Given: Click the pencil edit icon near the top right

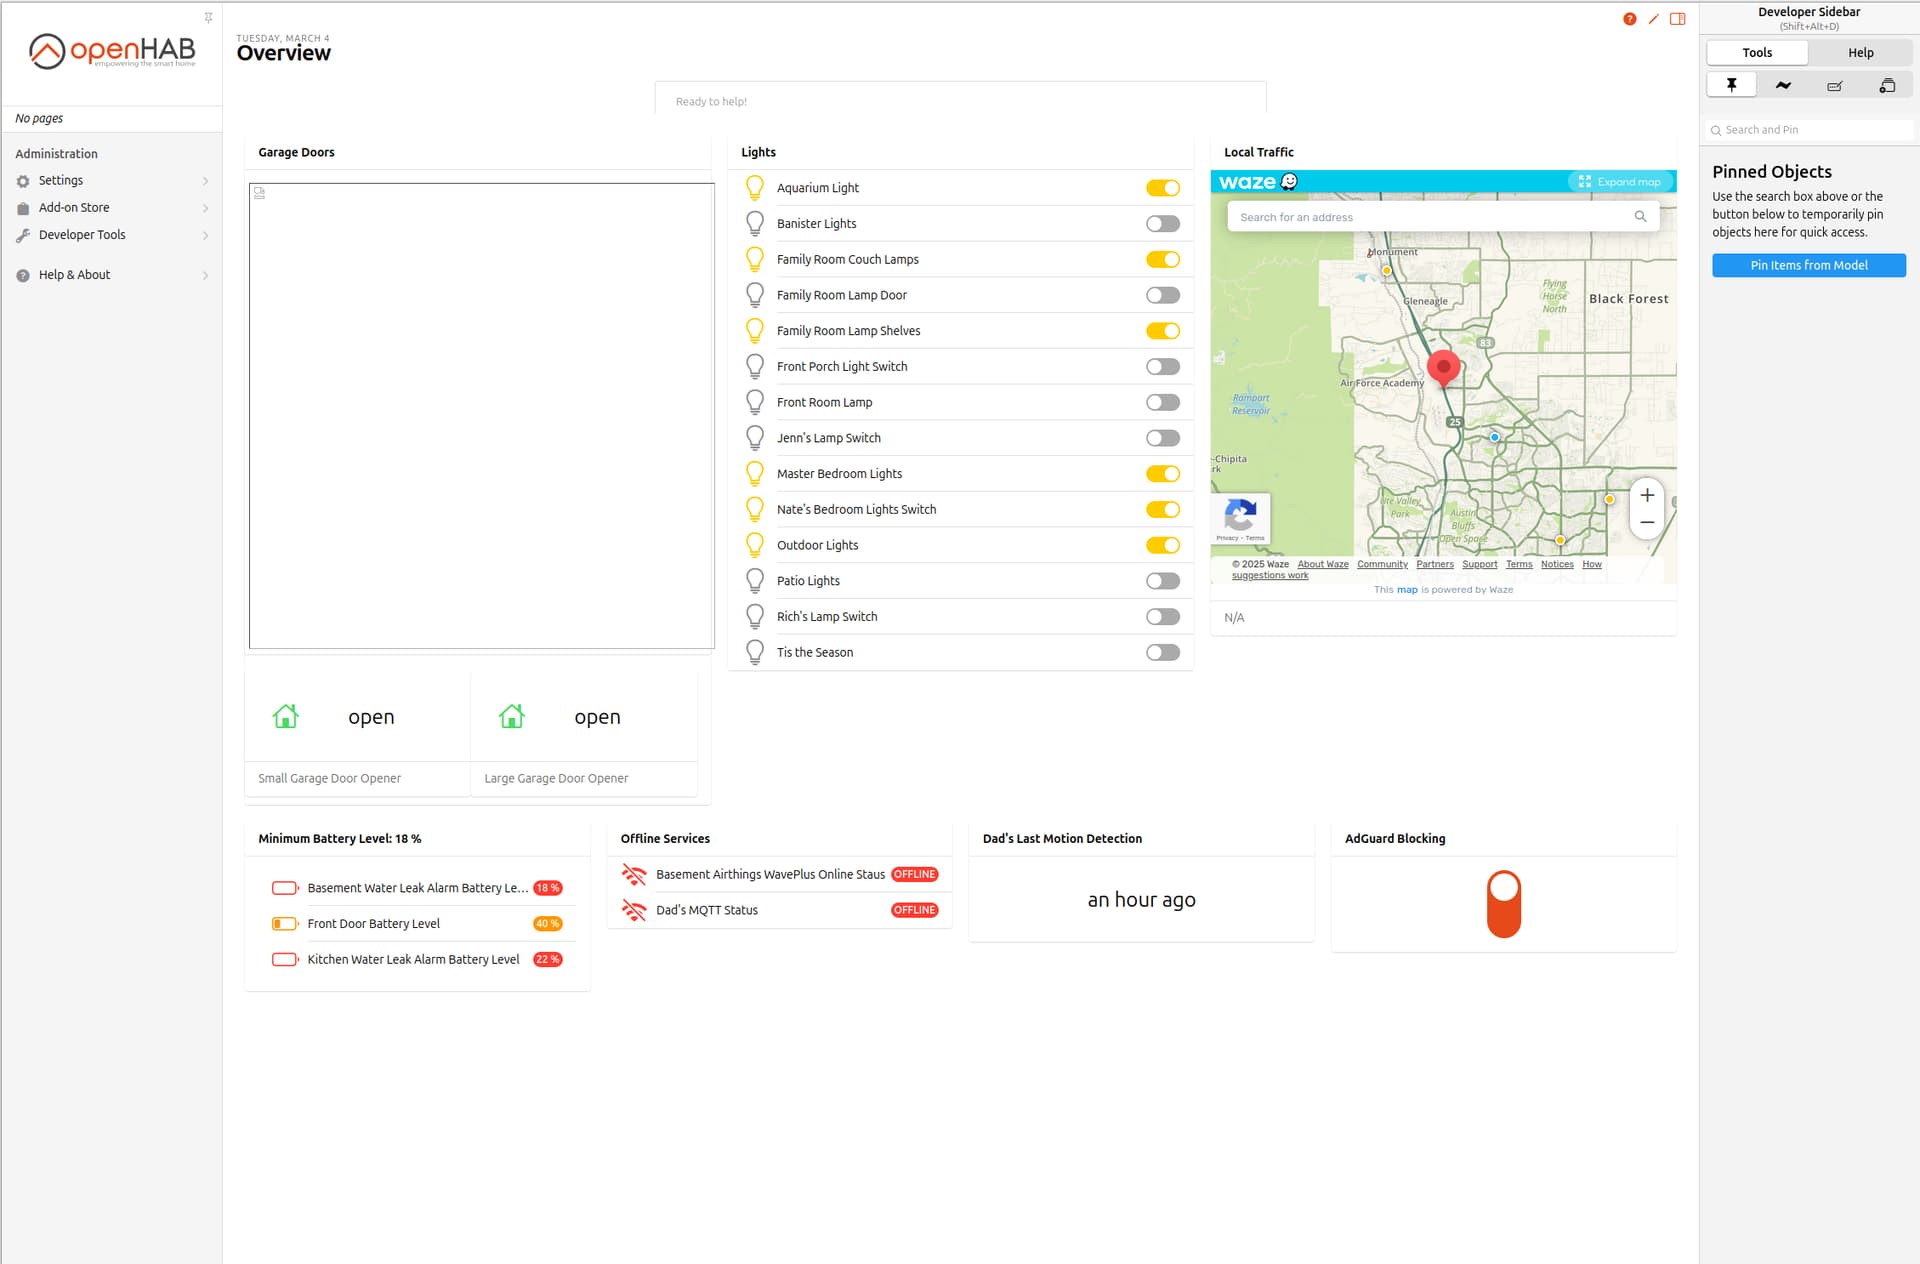Looking at the screenshot, I should tap(1654, 18).
